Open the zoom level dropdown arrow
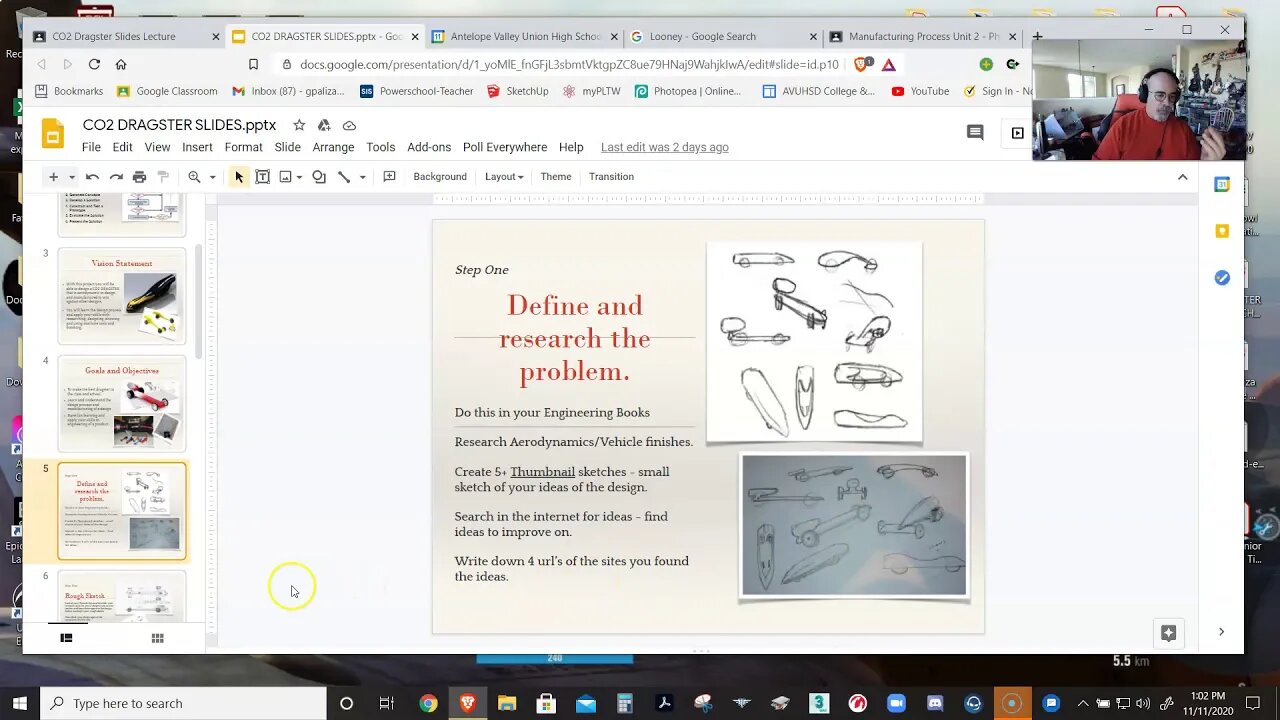The image size is (1280, 720). coord(212,177)
